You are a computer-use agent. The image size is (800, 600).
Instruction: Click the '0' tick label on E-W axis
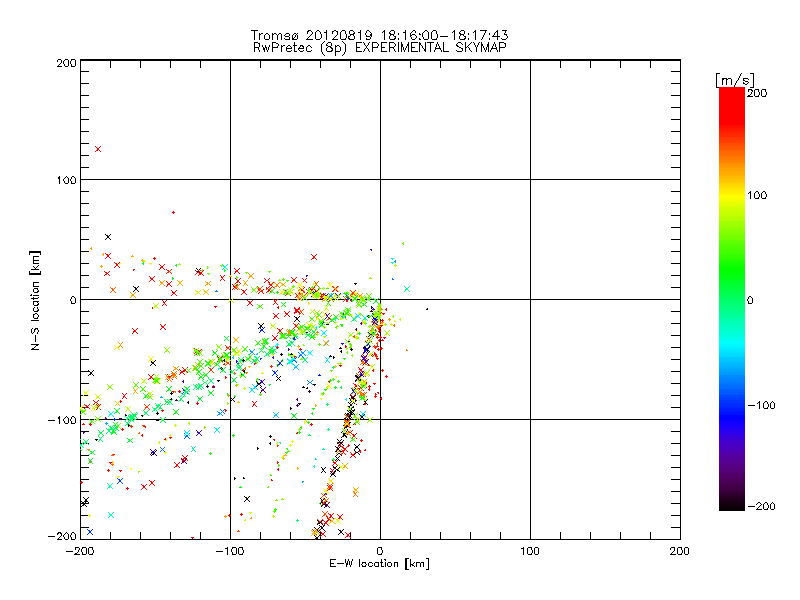click(380, 551)
